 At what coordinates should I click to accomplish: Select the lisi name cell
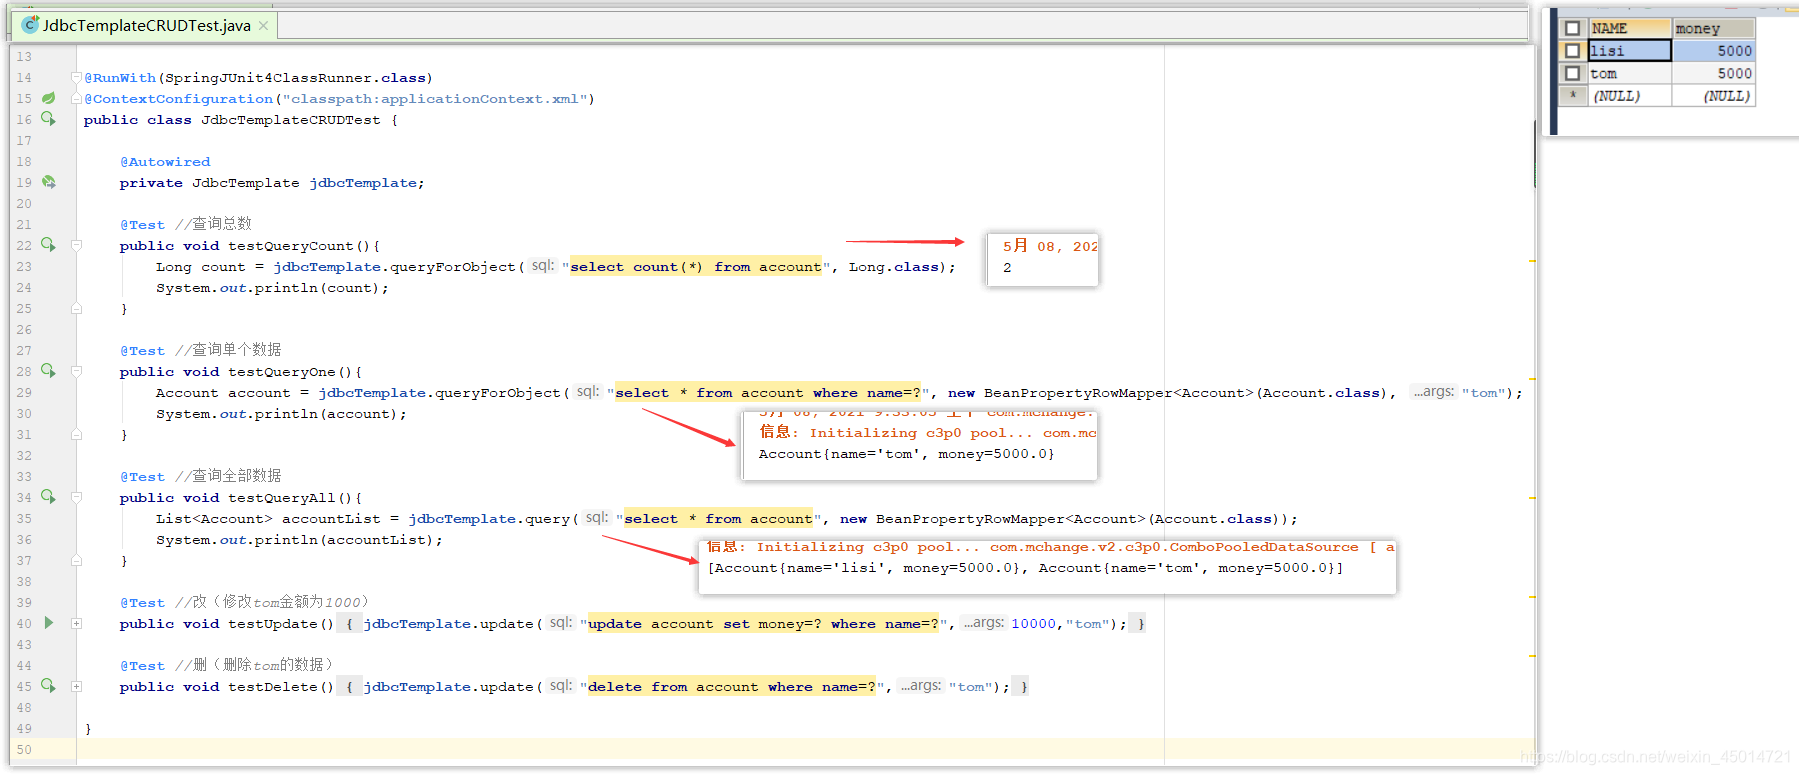tap(1630, 51)
